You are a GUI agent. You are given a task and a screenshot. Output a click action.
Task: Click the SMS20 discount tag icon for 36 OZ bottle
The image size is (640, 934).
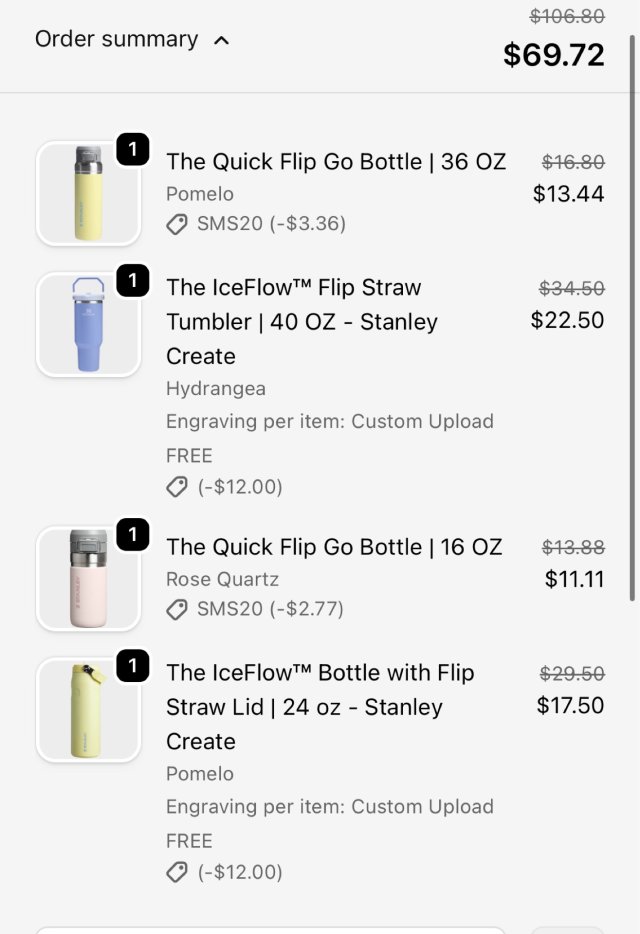[x=177, y=224]
